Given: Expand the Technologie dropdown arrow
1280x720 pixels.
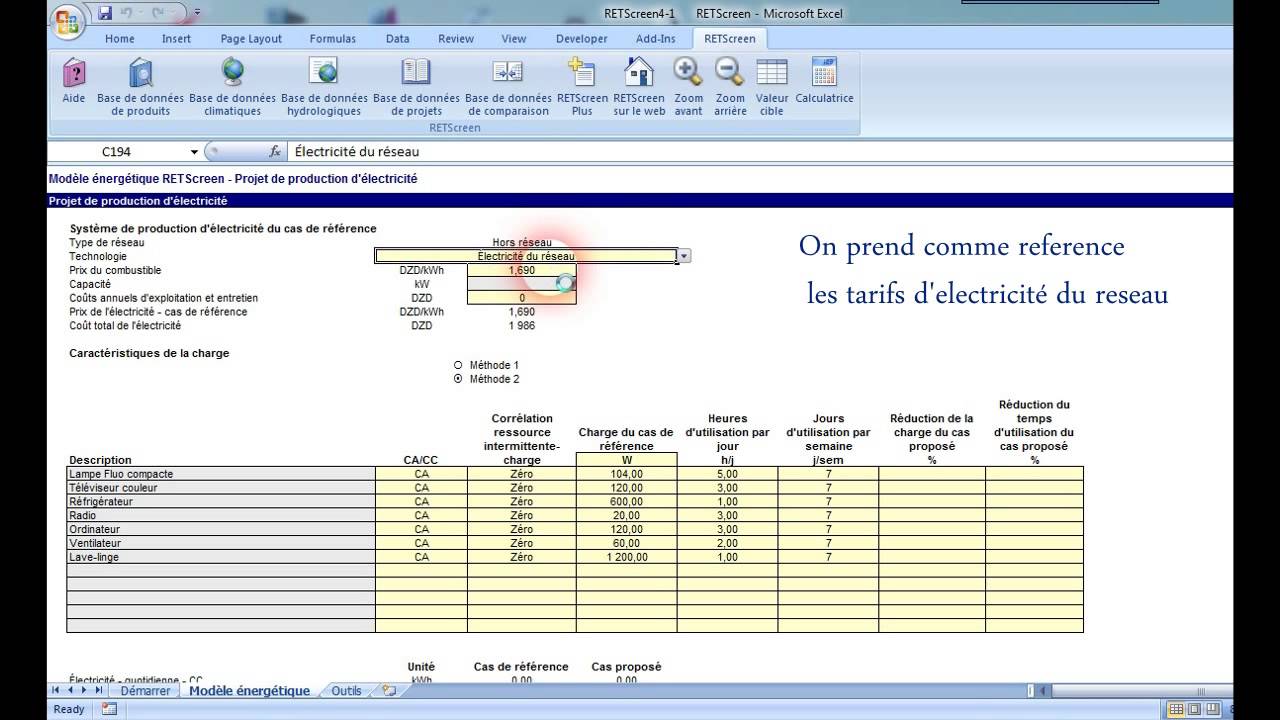Looking at the screenshot, I should tap(684, 257).
